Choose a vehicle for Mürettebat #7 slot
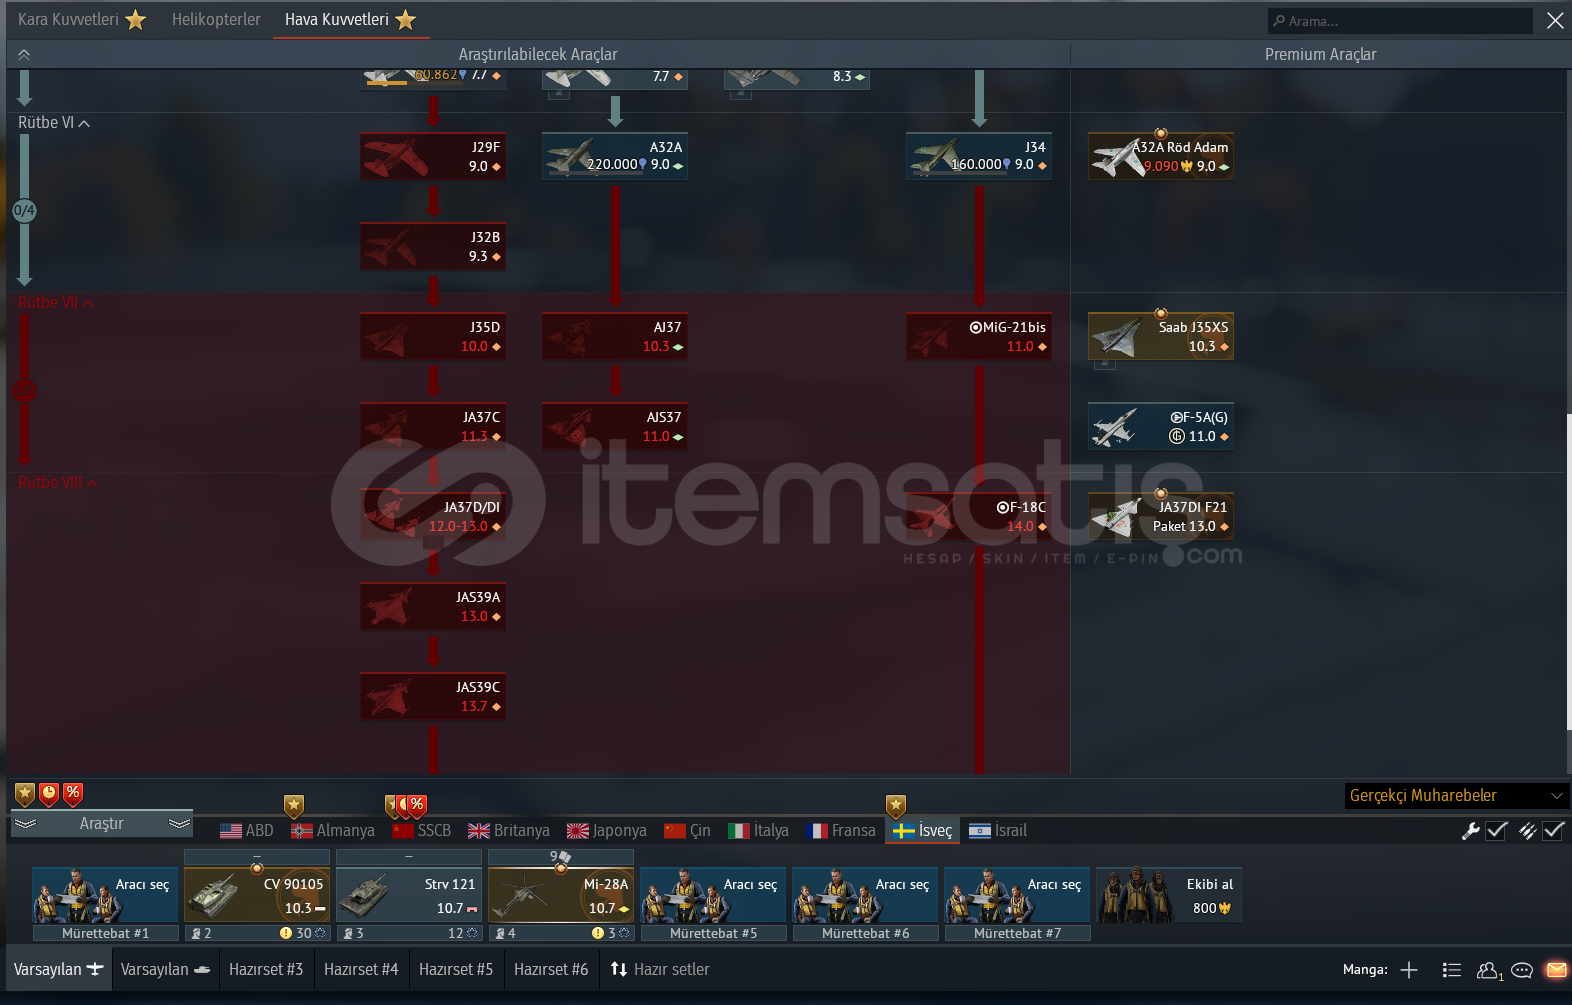 (x=1017, y=895)
